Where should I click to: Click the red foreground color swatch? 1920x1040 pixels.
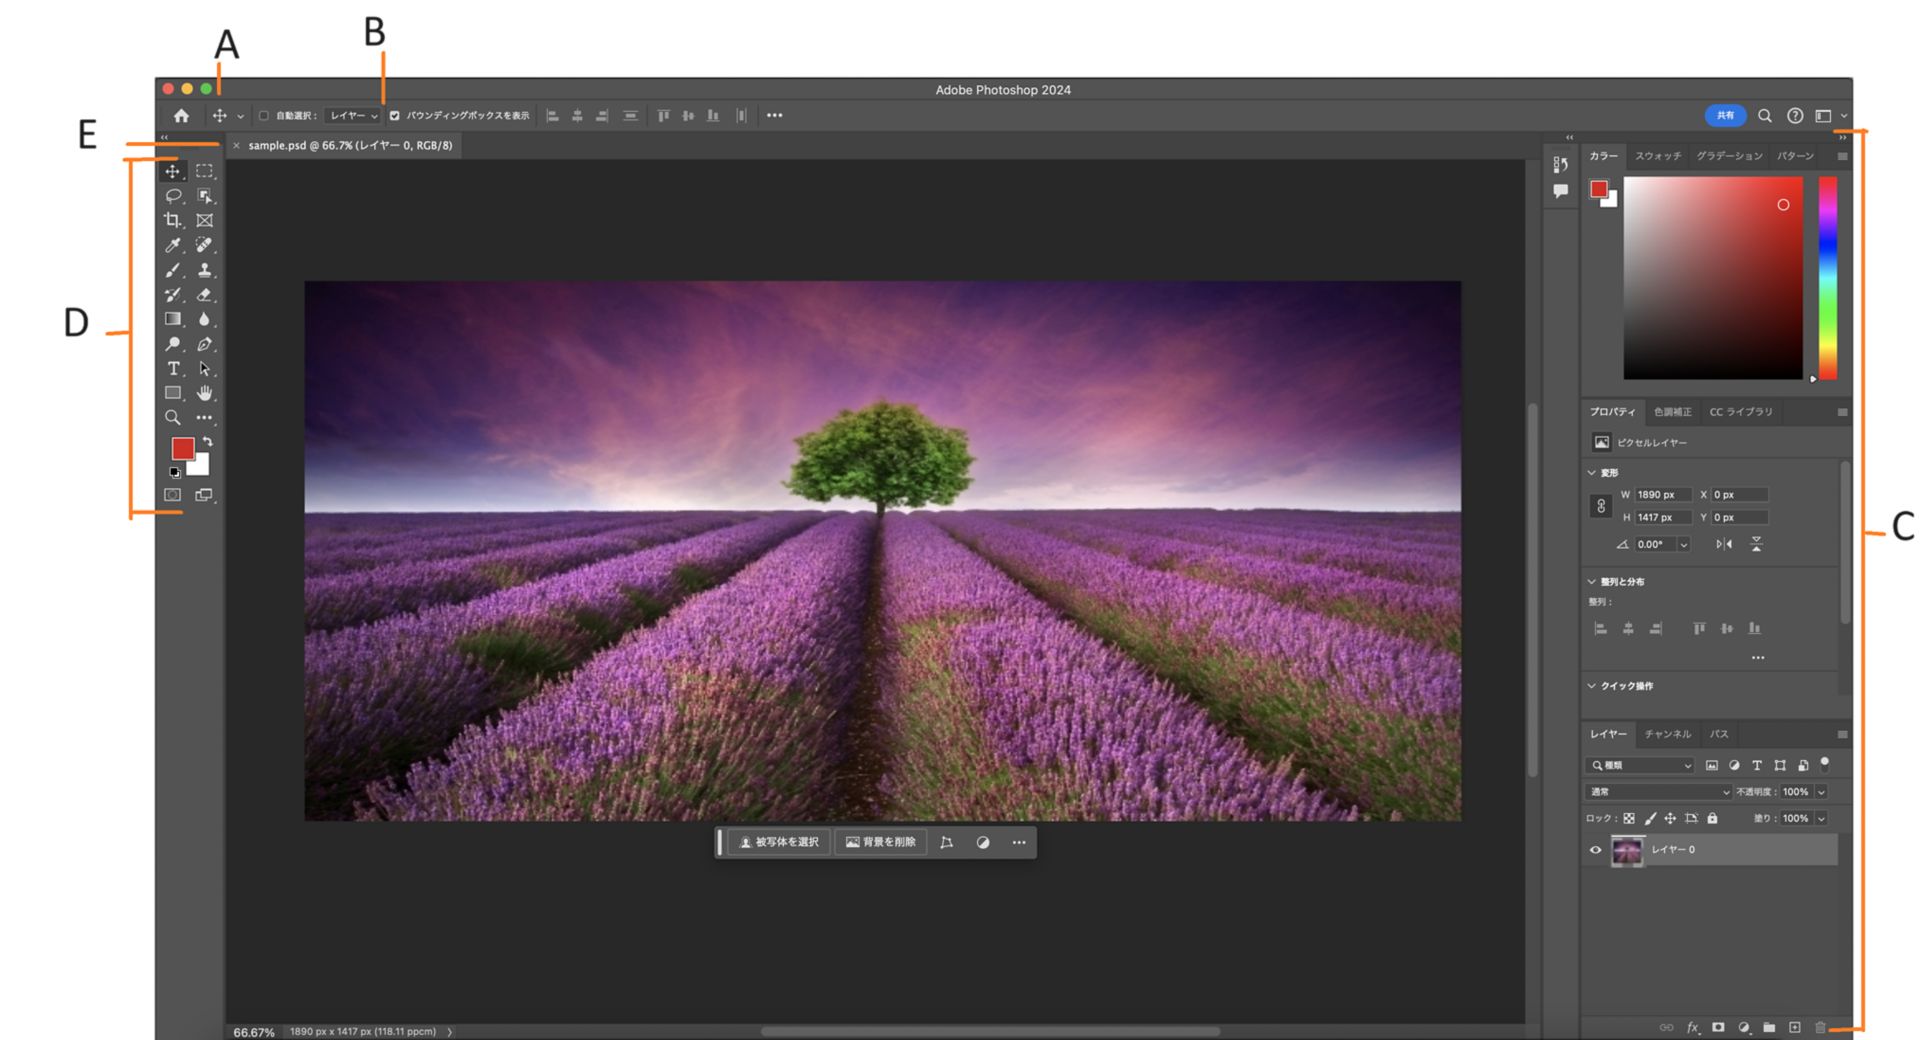point(183,447)
